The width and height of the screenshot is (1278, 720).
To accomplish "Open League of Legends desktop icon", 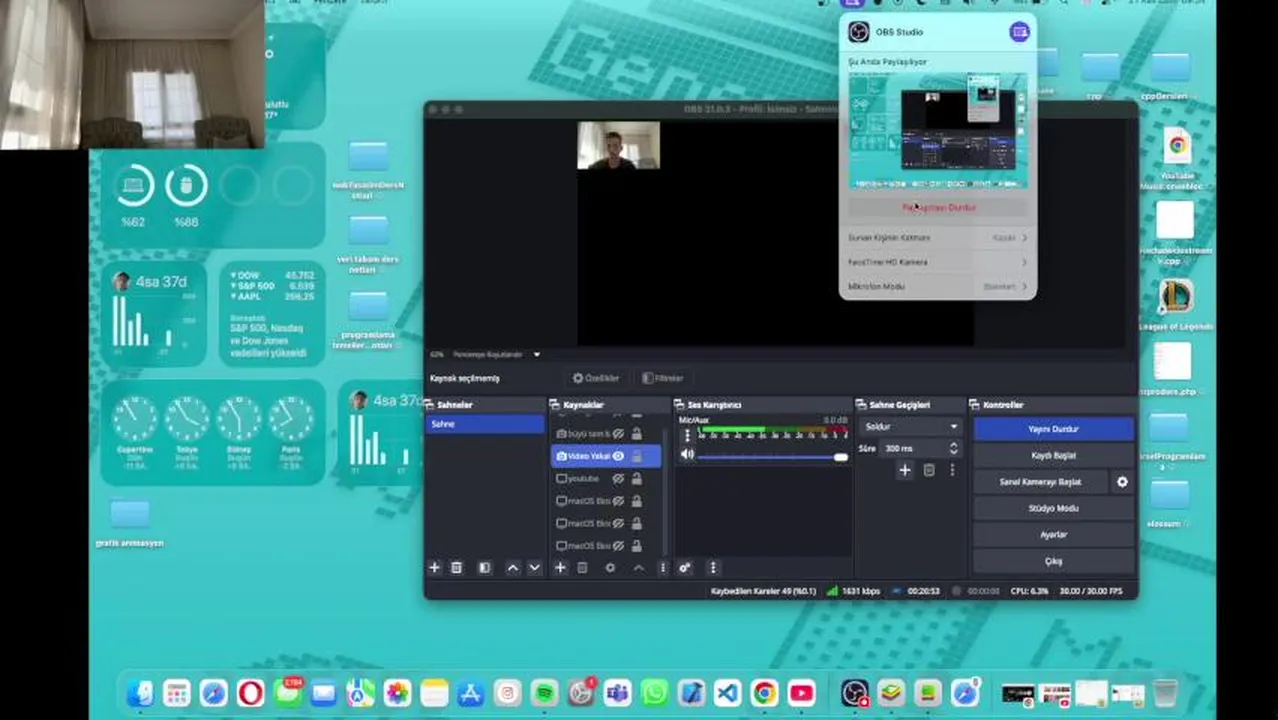I will pyautogui.click(x=1176, y=304).
